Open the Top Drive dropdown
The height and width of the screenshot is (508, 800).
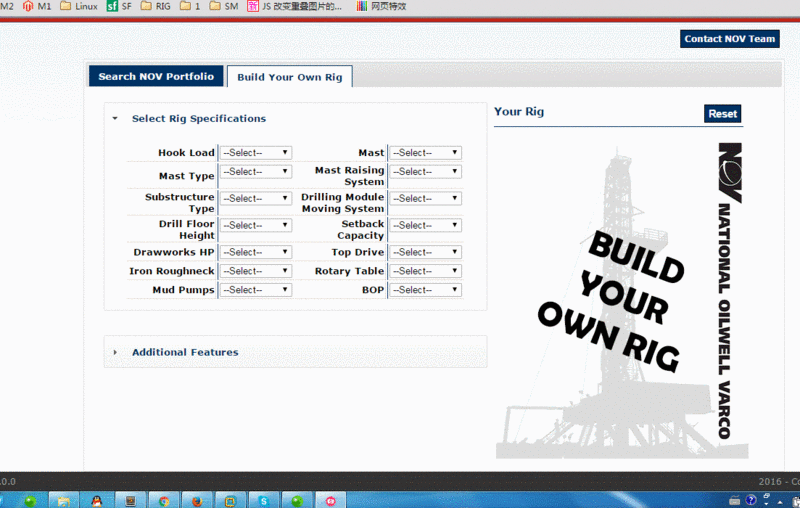(426, 252)
